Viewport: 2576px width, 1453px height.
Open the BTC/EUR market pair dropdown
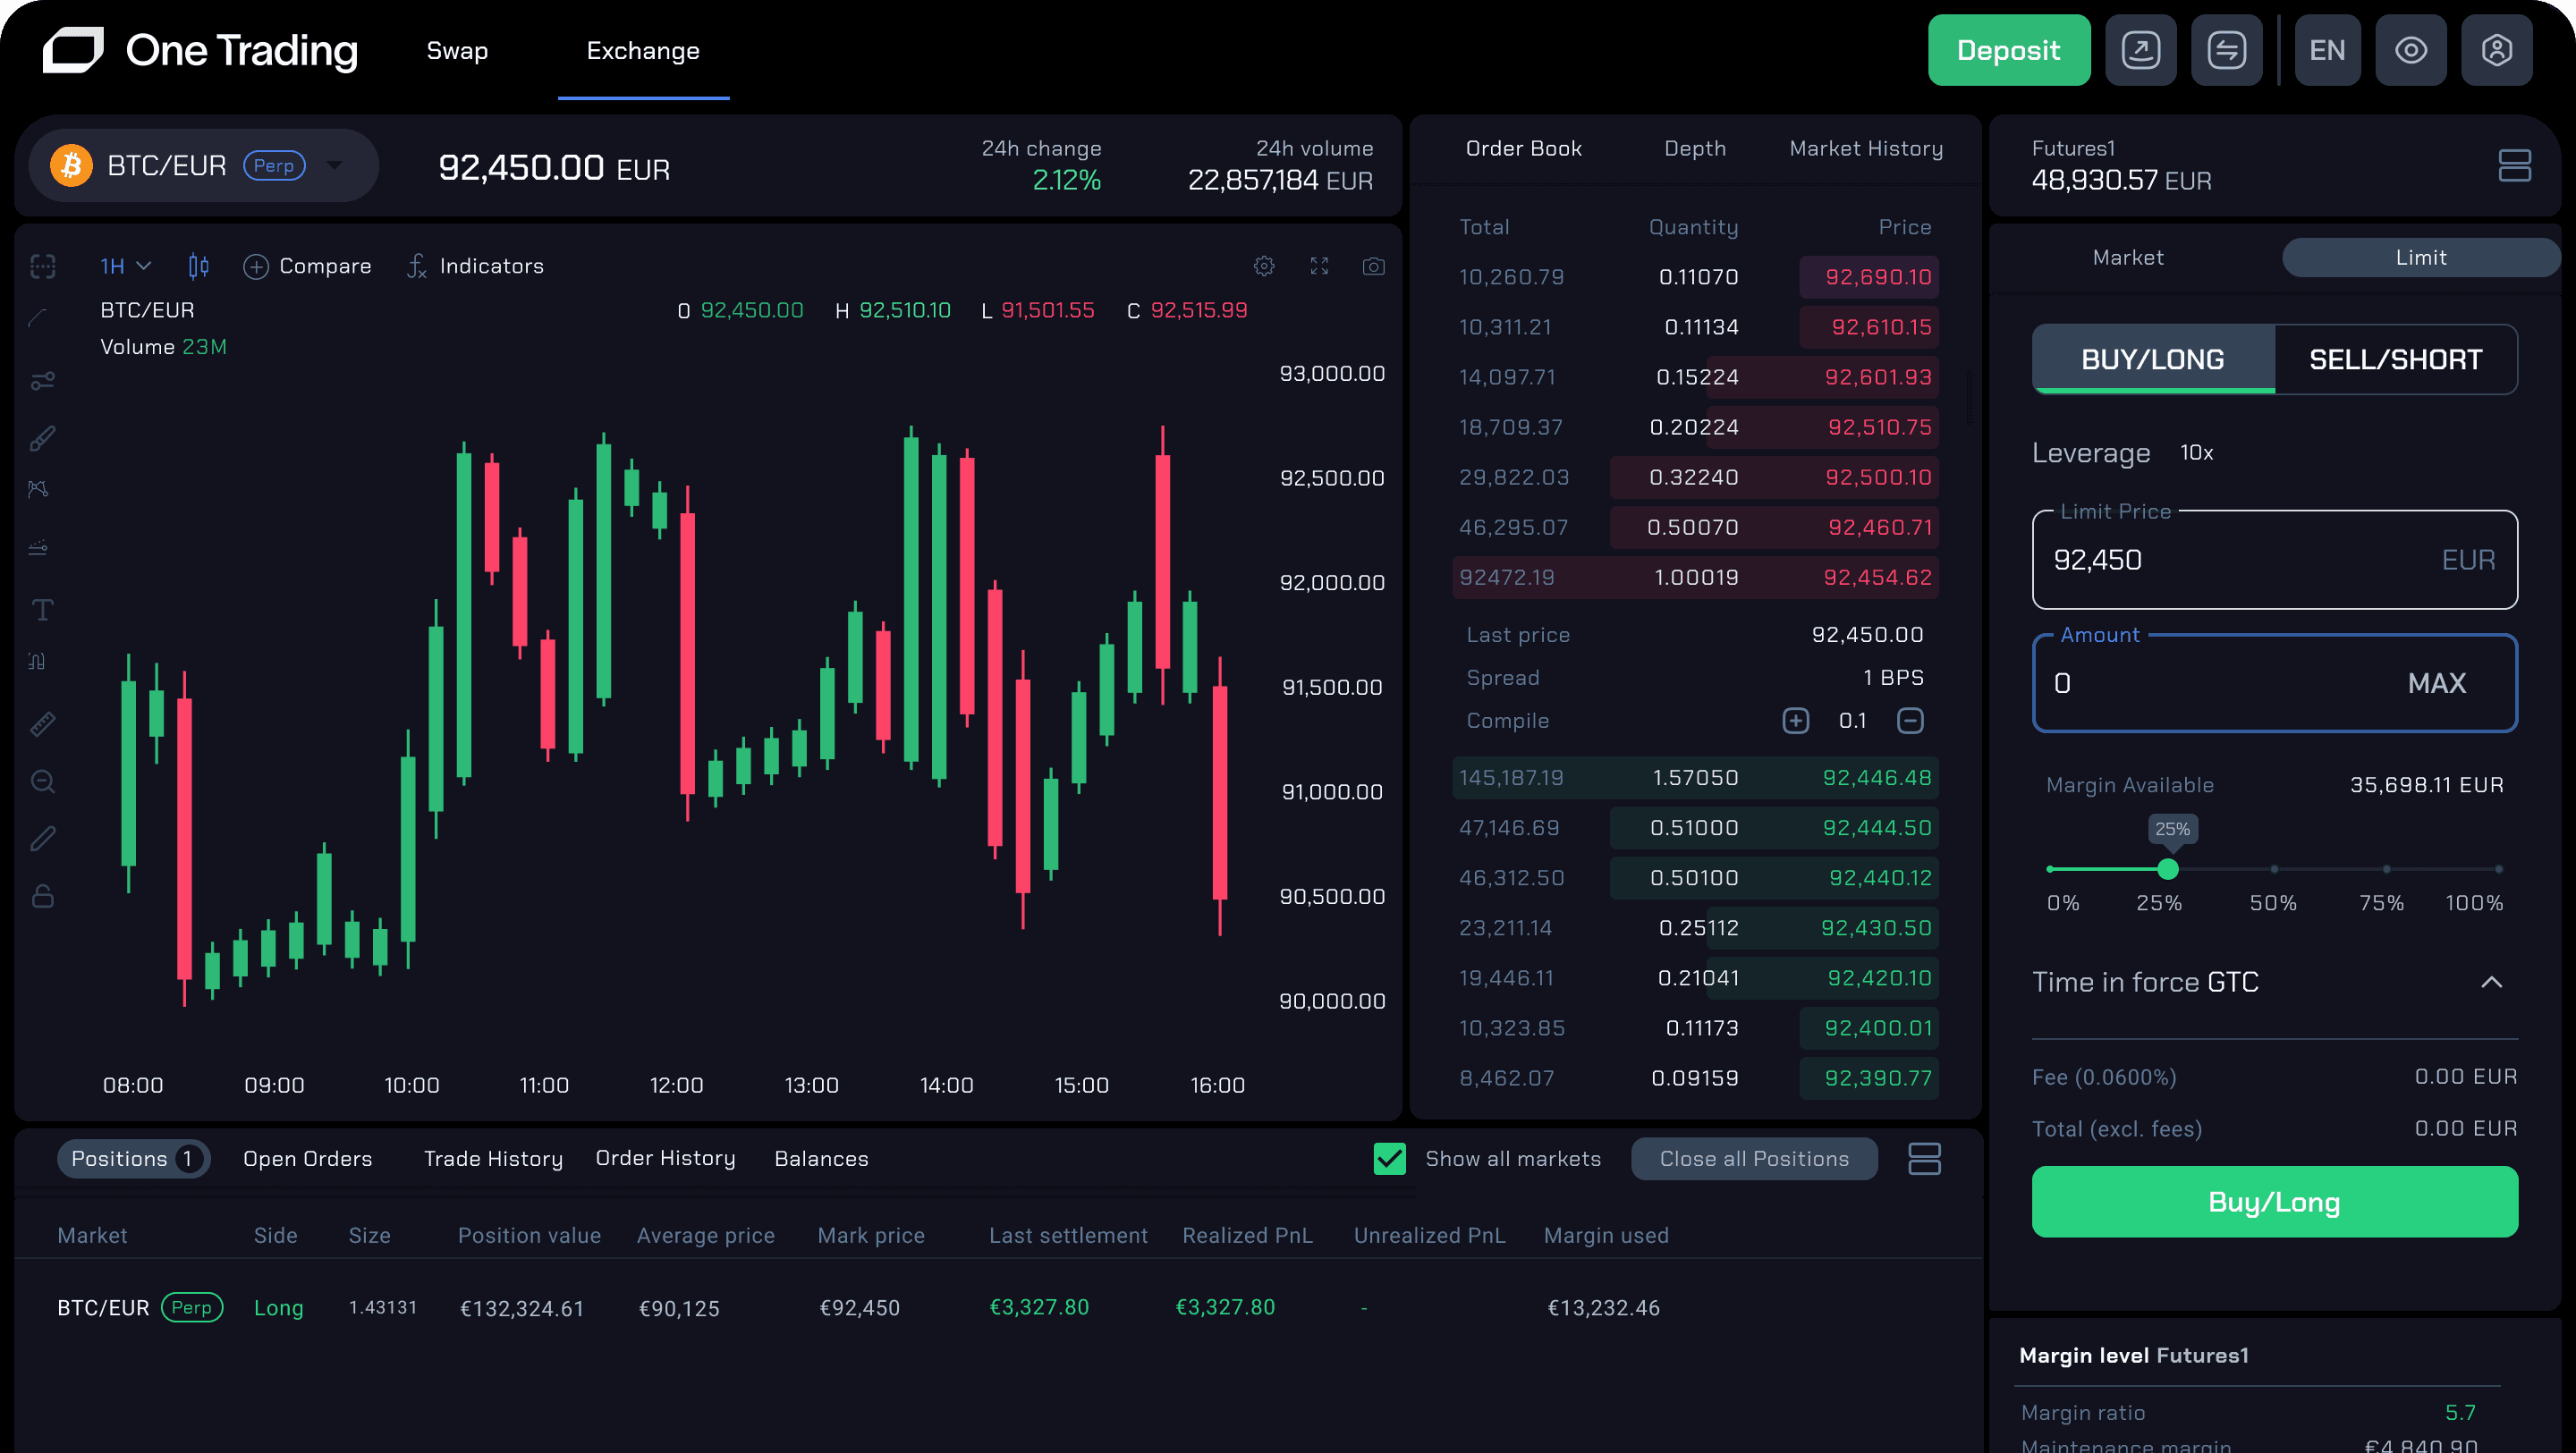(334, 165)
